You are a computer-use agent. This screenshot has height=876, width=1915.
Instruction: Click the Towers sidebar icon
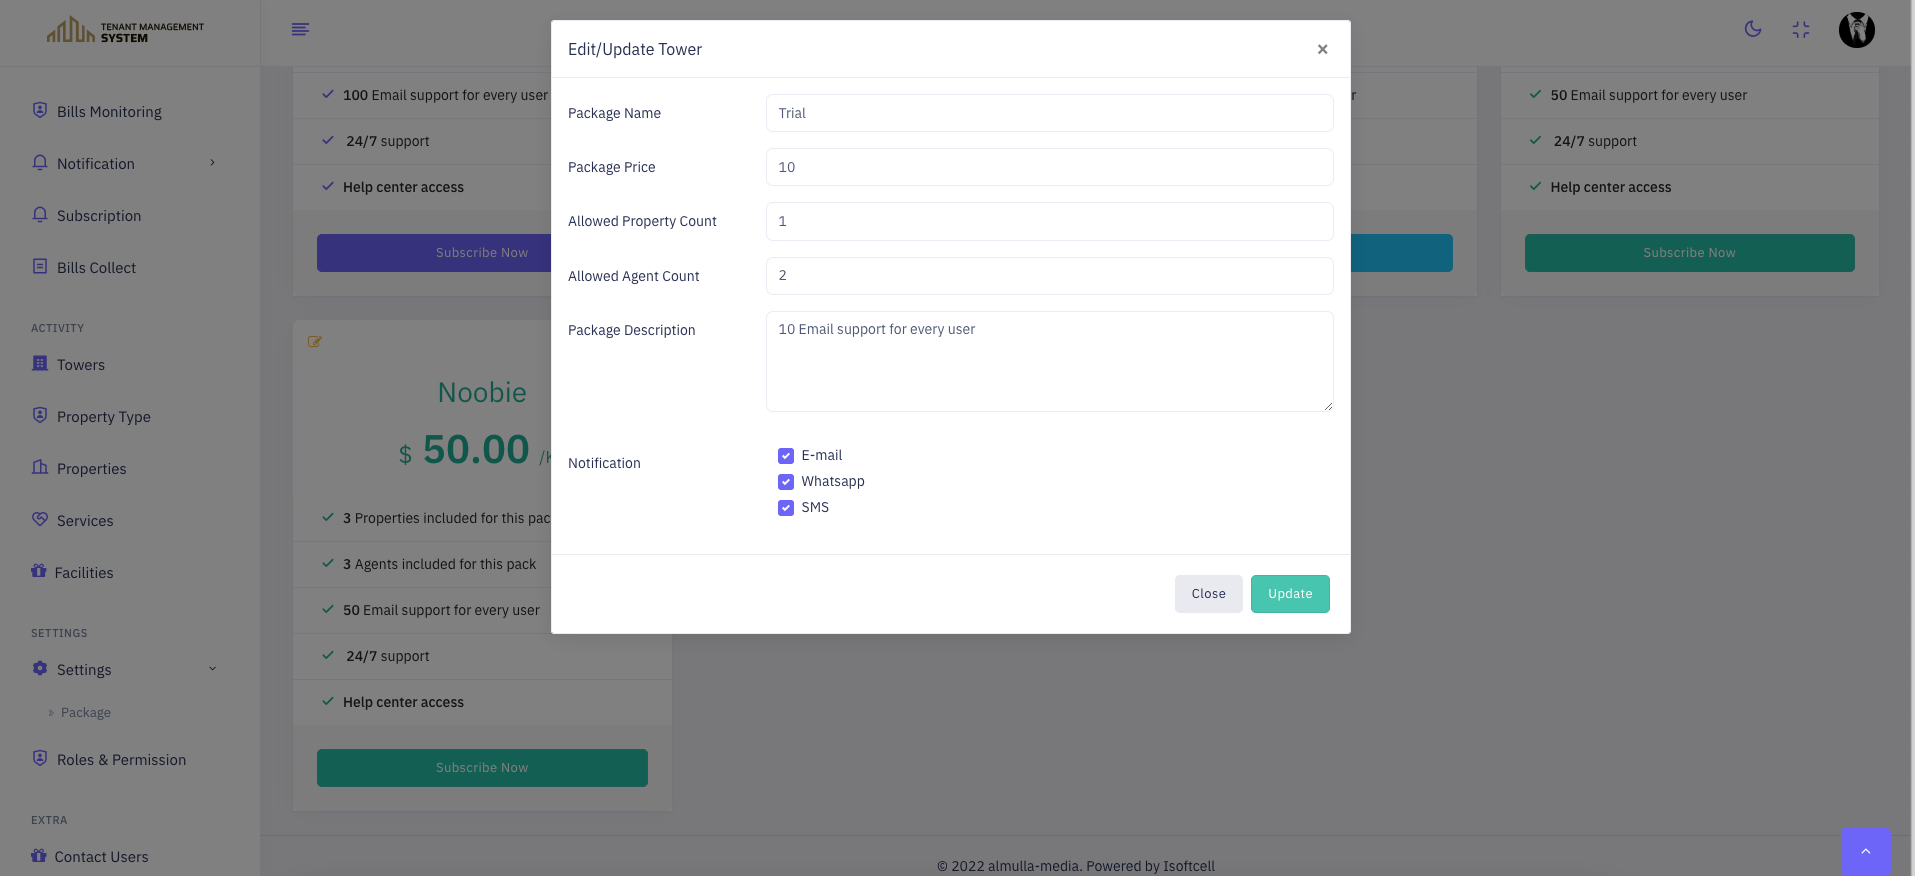click(x=40, y=364)
